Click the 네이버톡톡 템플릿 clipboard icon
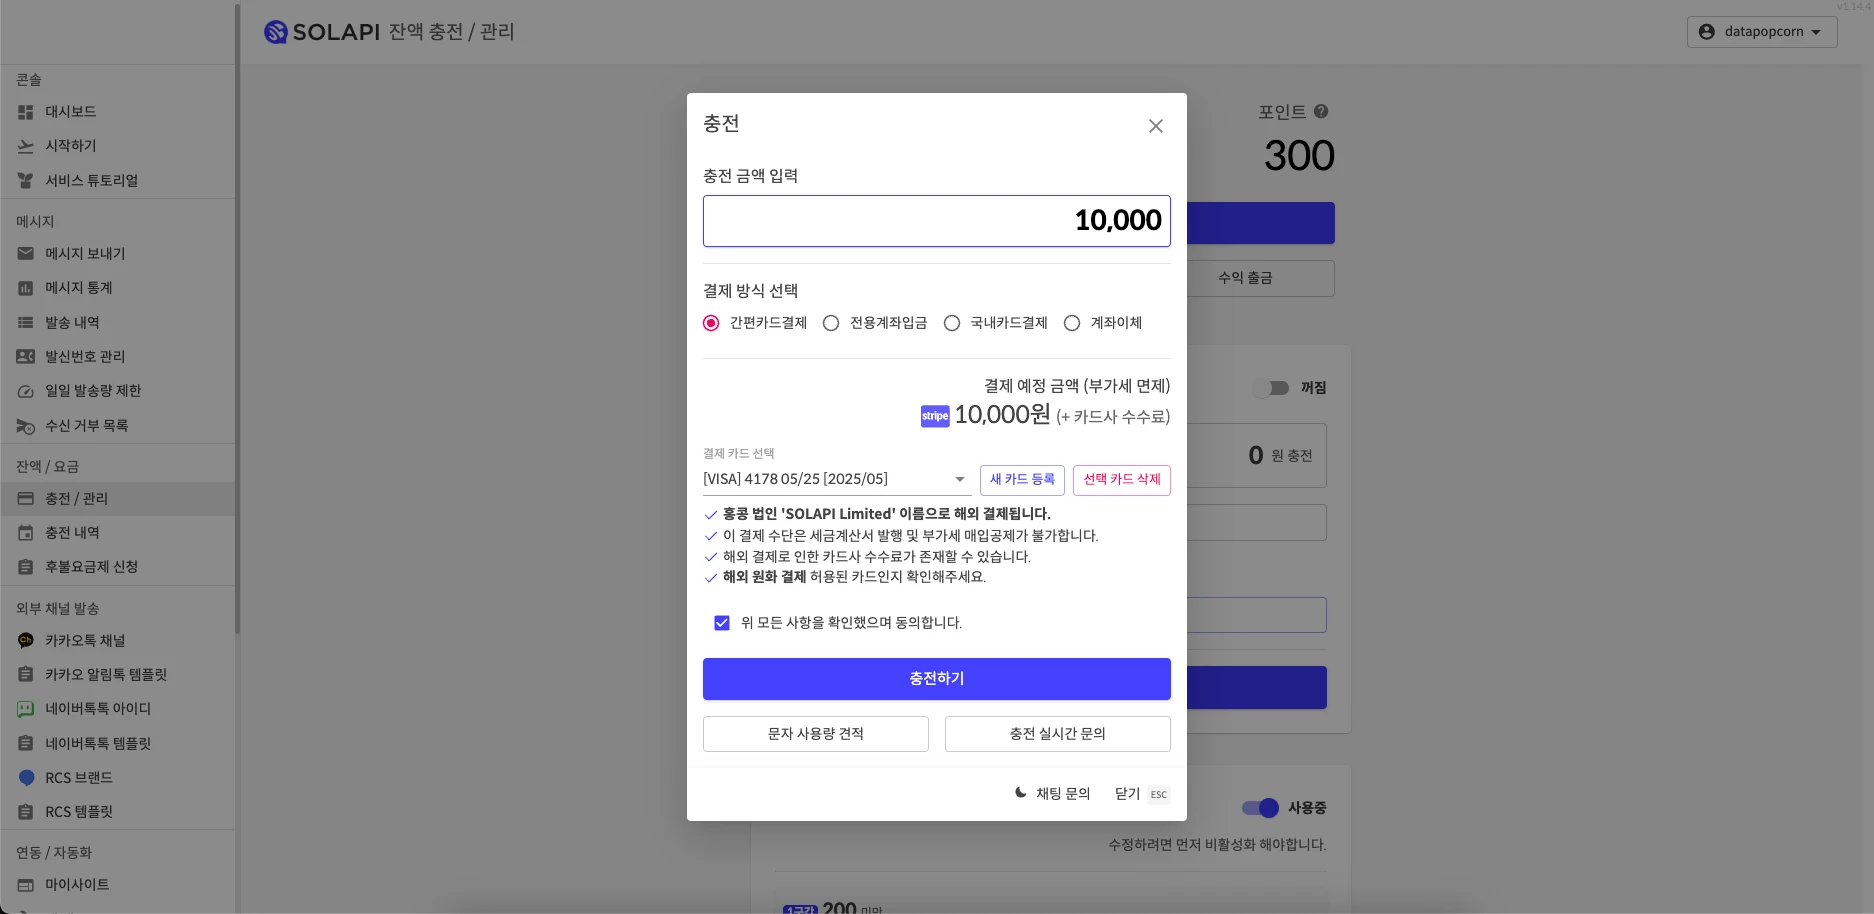This screenshot has height=914, width=1874. [26, 744]
